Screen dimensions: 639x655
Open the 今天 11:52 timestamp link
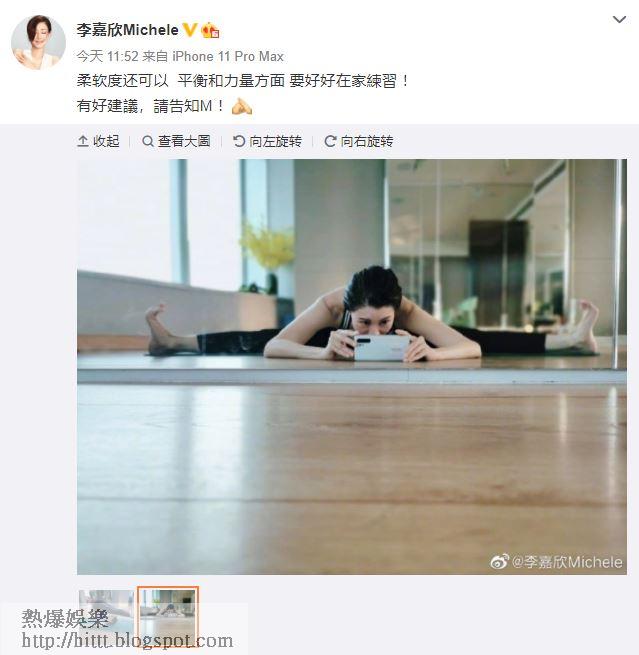click(x=107, y=56)
